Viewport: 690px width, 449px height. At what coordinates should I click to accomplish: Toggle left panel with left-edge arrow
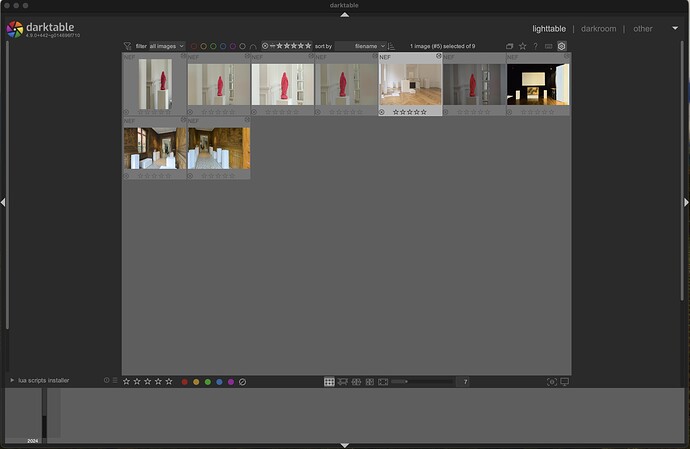point(3,202)
